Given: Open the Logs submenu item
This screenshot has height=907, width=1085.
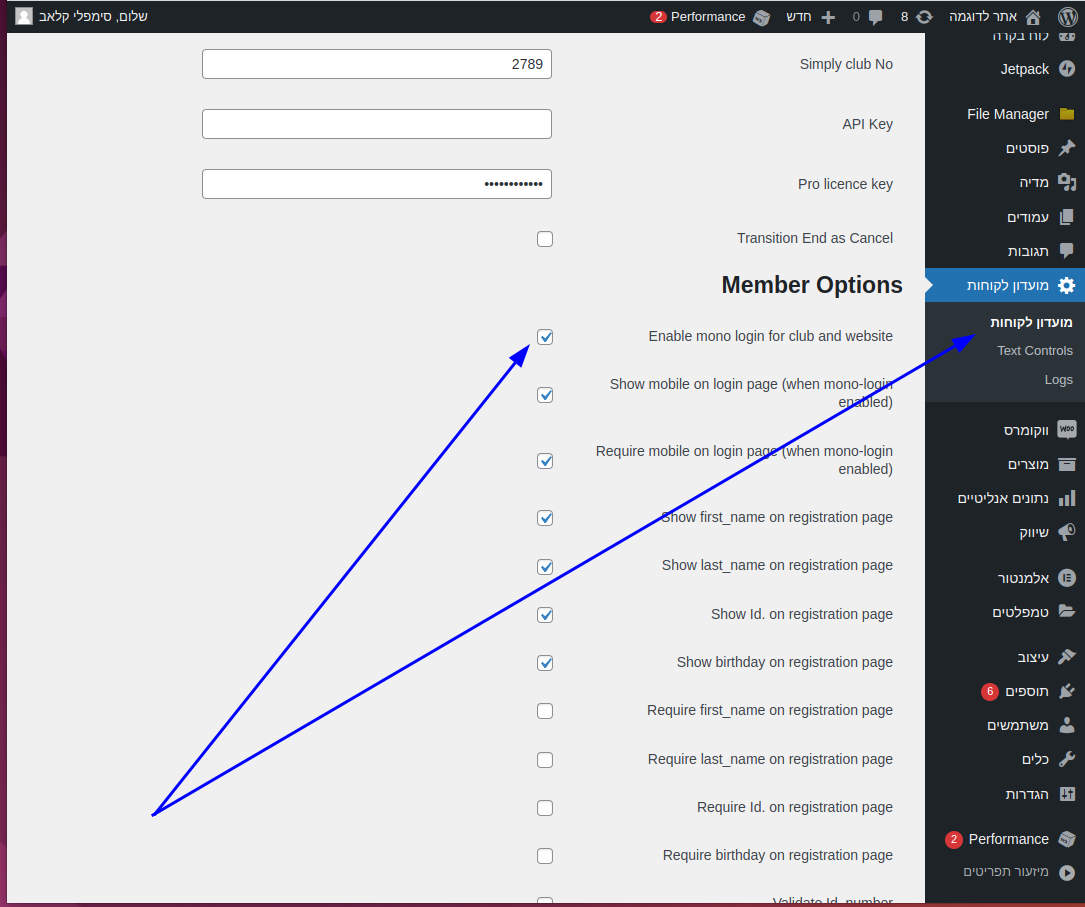Looking at the screenshot, I should pyautogui.click(x=1058, y=380).
